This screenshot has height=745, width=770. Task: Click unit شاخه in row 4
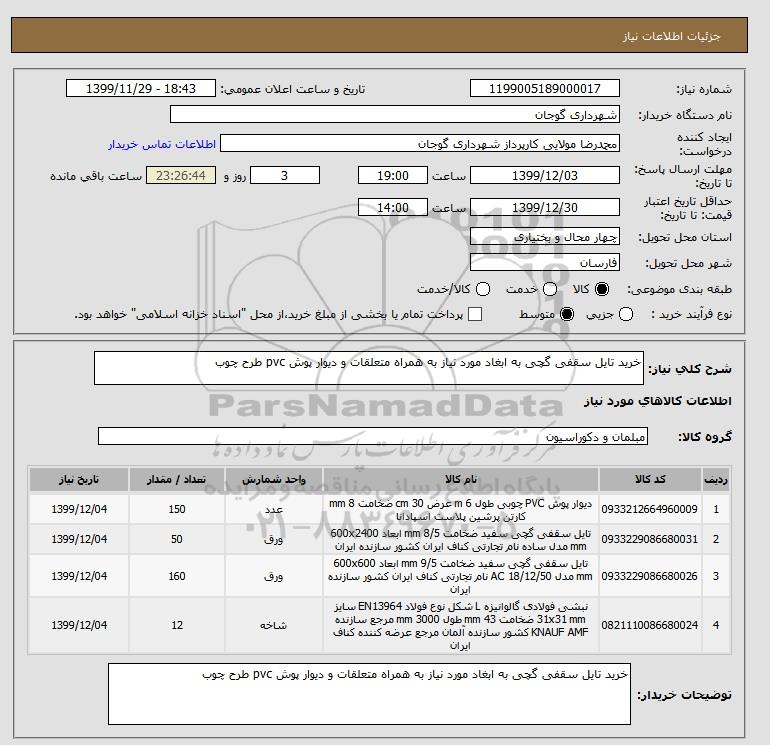(x=274, y=625)
